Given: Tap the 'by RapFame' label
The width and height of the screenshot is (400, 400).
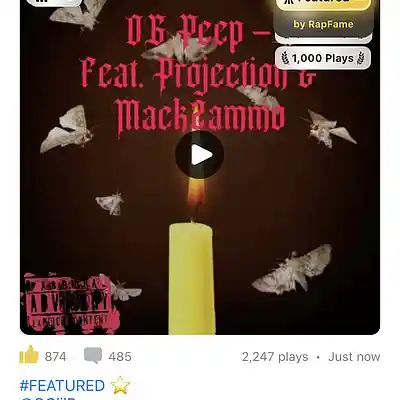Looking at the screenshot, I should (323, 24).
